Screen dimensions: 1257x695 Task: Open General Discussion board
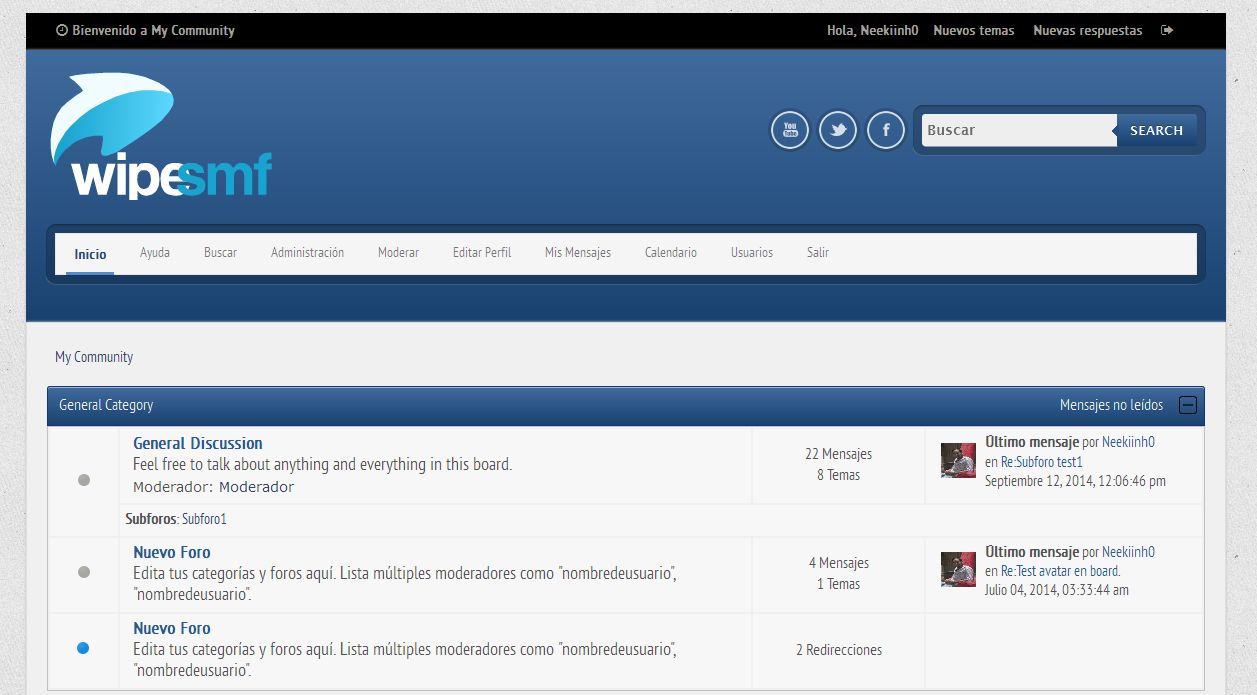click(x=198, y=443)
